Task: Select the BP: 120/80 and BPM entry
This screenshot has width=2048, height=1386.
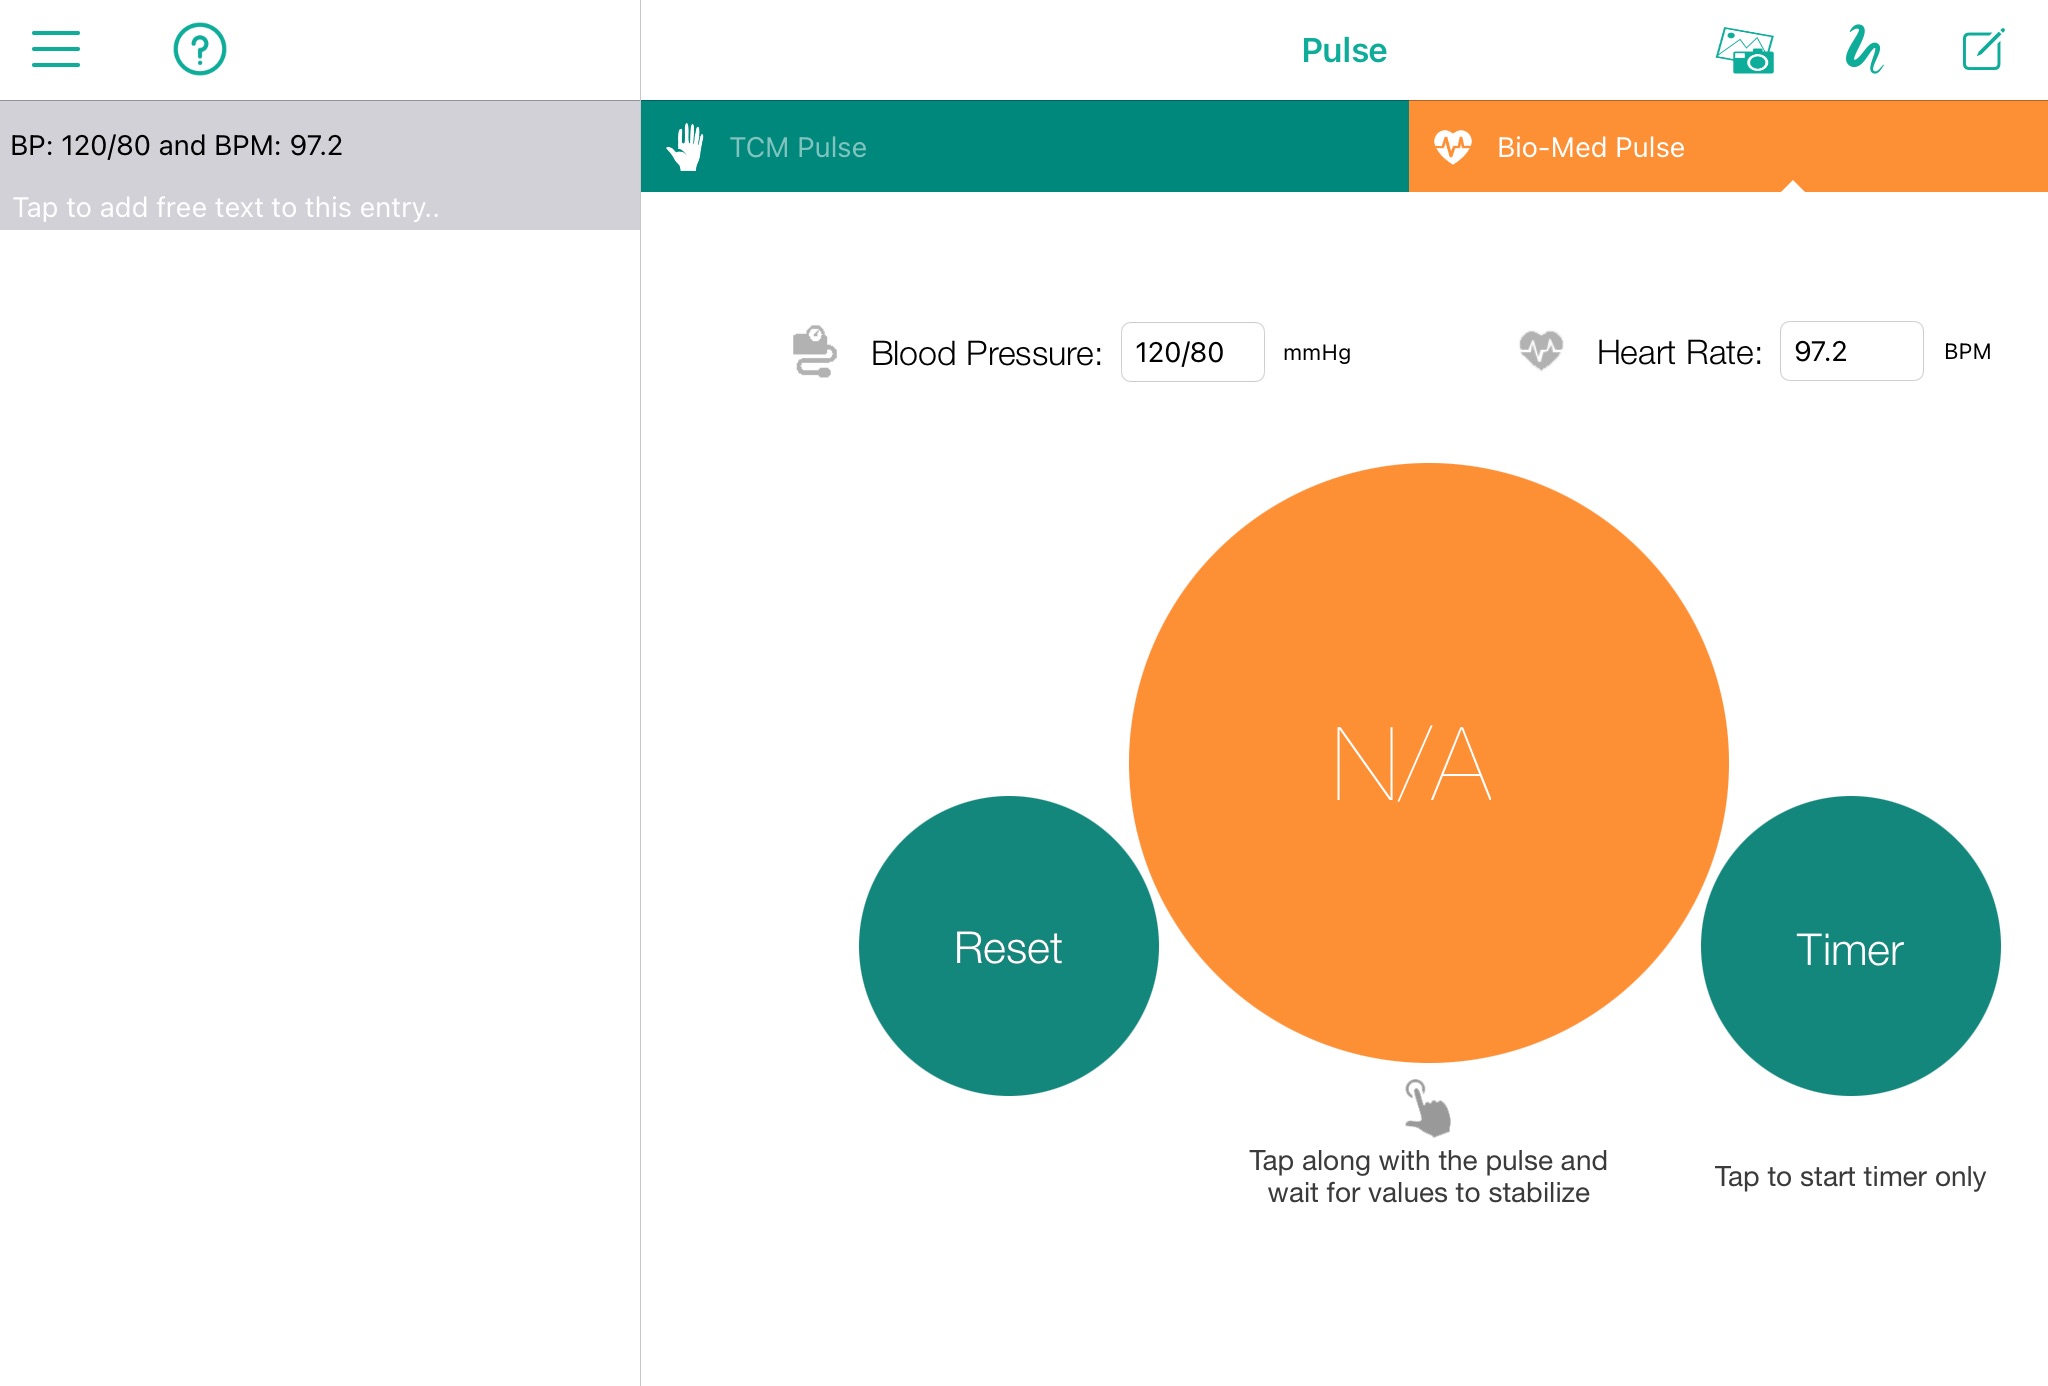Action: (177, 146)
